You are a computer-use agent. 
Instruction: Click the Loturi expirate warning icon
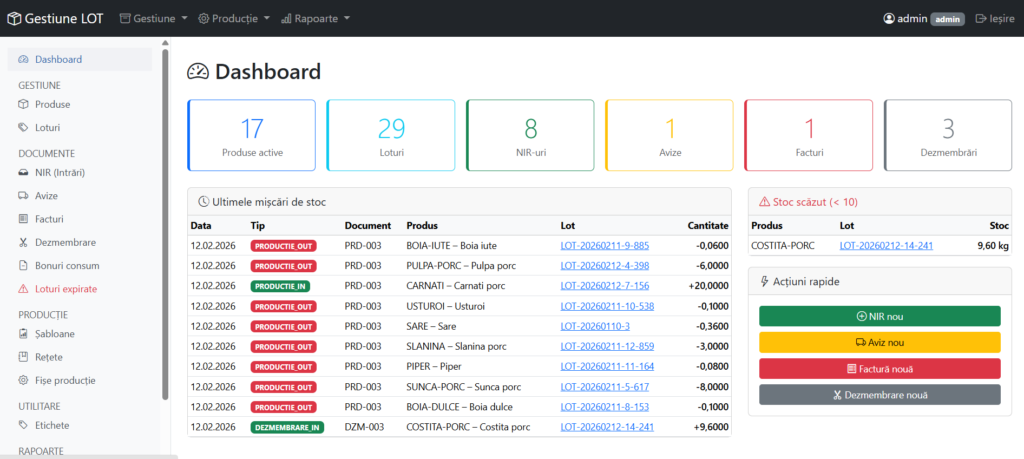[x=25, y=289]
